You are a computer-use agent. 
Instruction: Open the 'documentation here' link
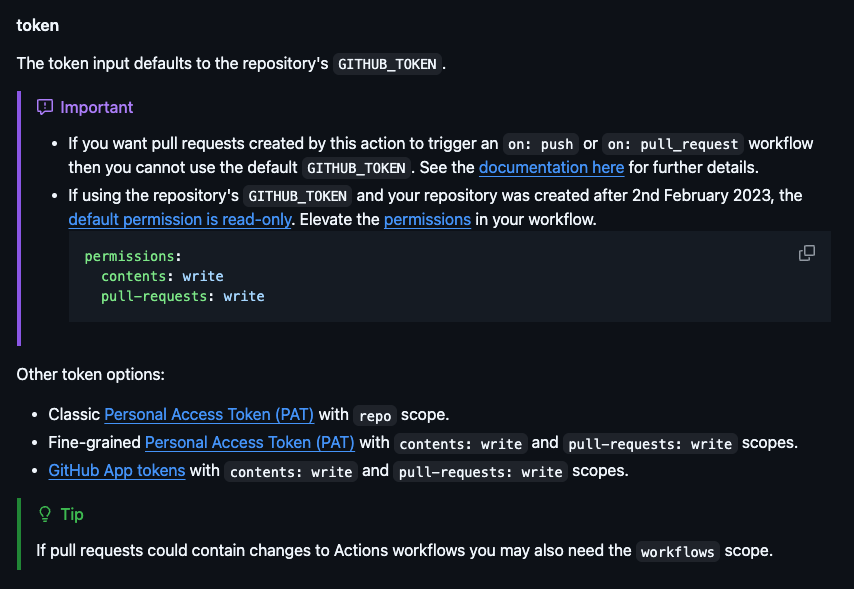(x=551, y=167)
